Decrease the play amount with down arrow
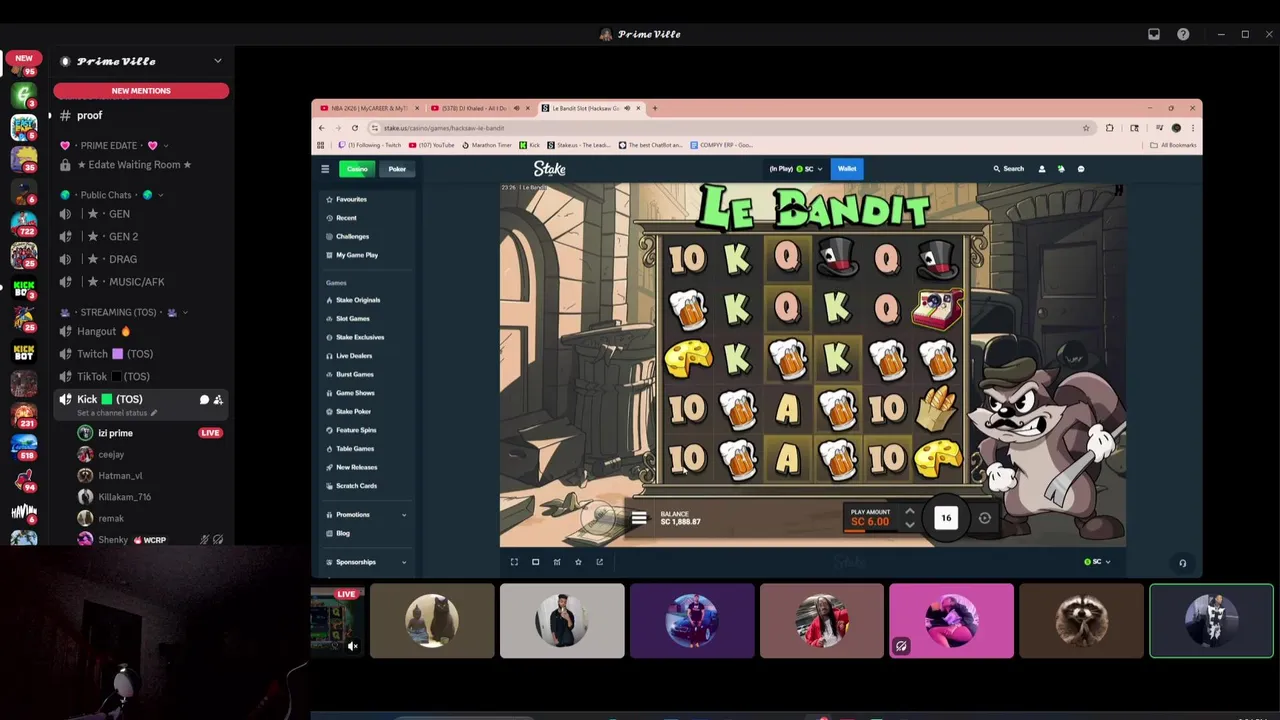The image size is (1280, 720). (x=909, y=525)
